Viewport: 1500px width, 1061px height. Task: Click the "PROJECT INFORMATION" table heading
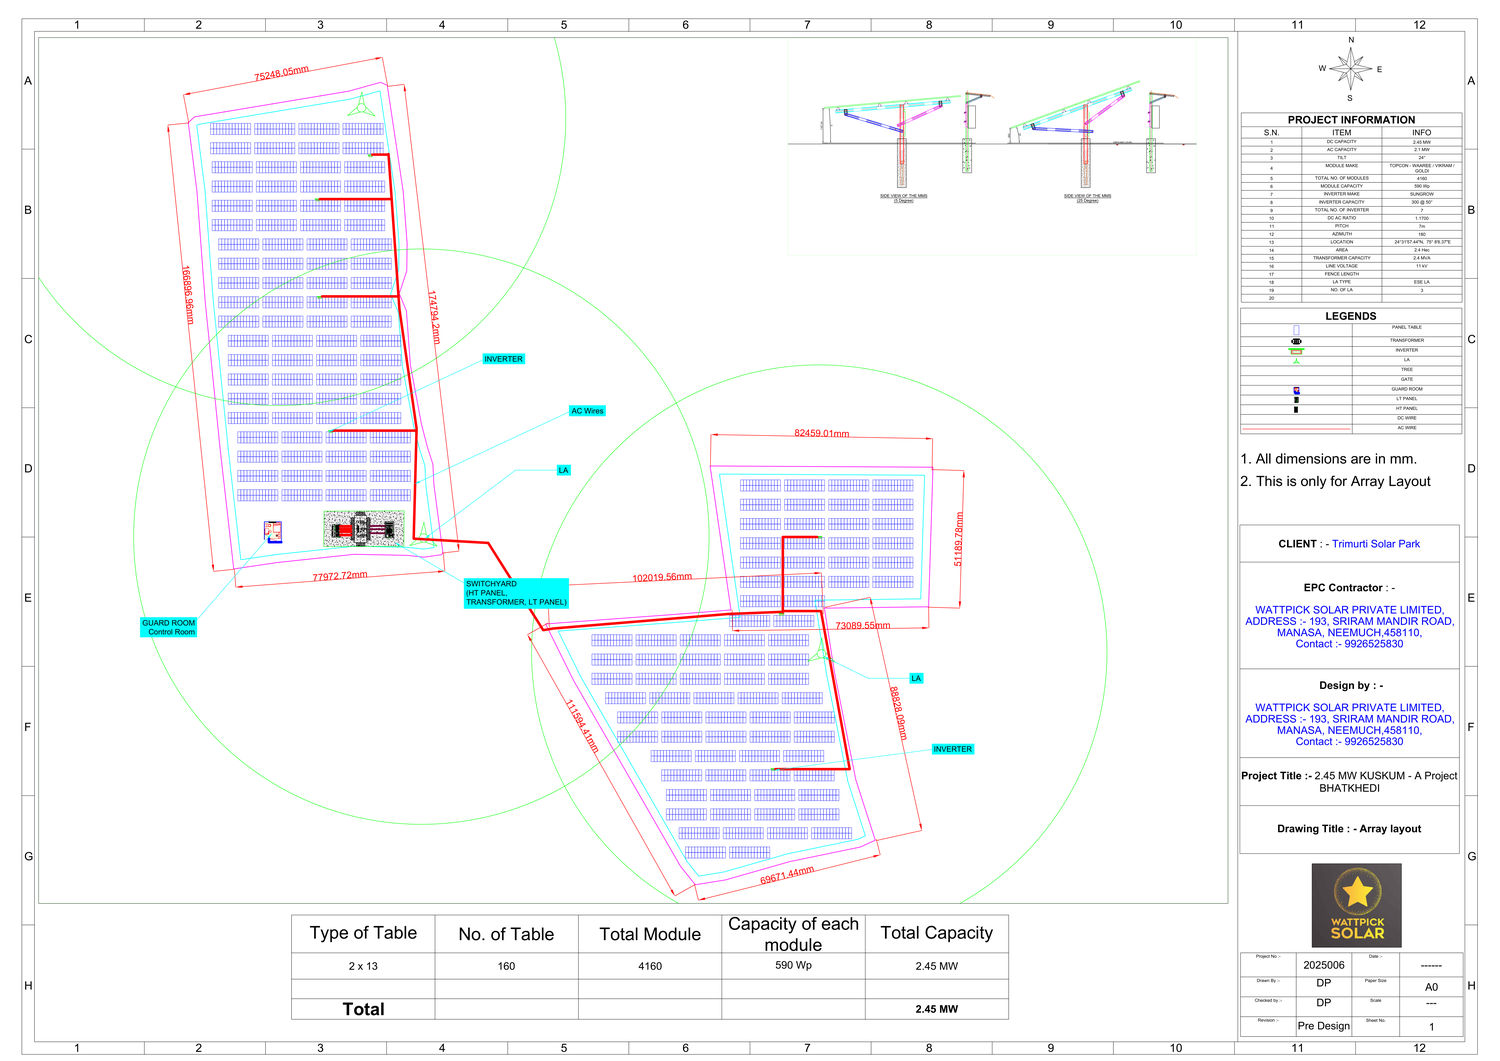click(x=1351, y=120)
